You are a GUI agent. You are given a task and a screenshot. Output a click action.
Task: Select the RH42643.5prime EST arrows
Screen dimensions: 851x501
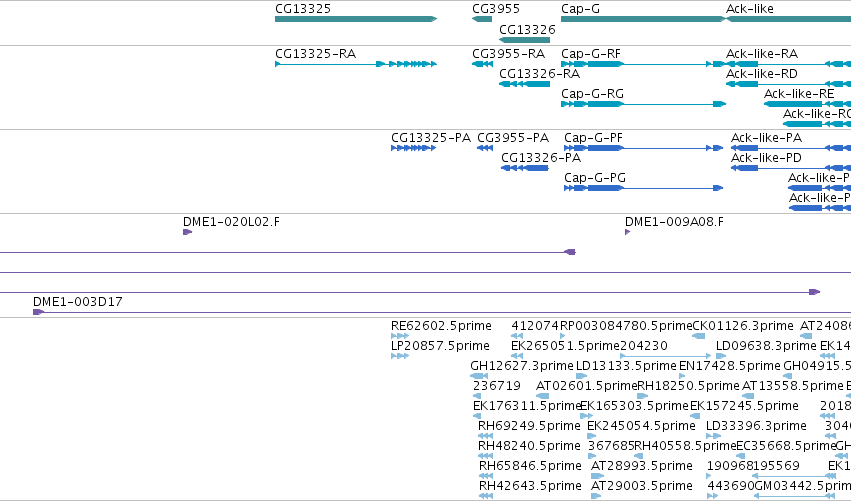[x=486, y=496]
